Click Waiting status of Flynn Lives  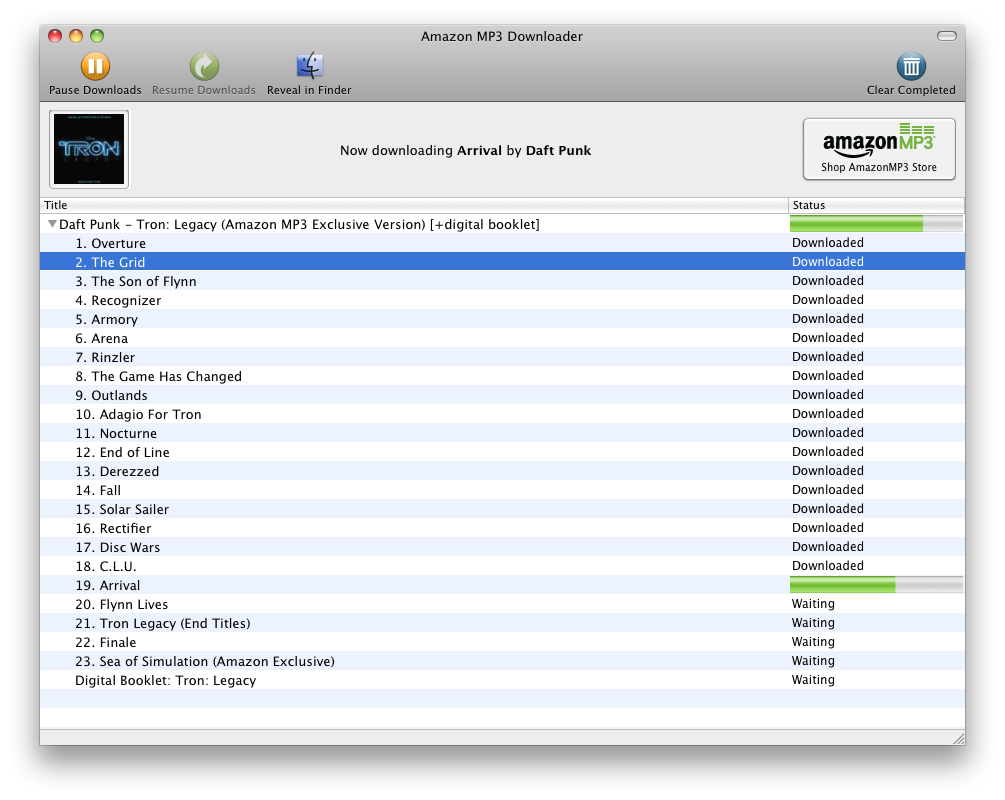pyautogui.click(x=813, y=604)
